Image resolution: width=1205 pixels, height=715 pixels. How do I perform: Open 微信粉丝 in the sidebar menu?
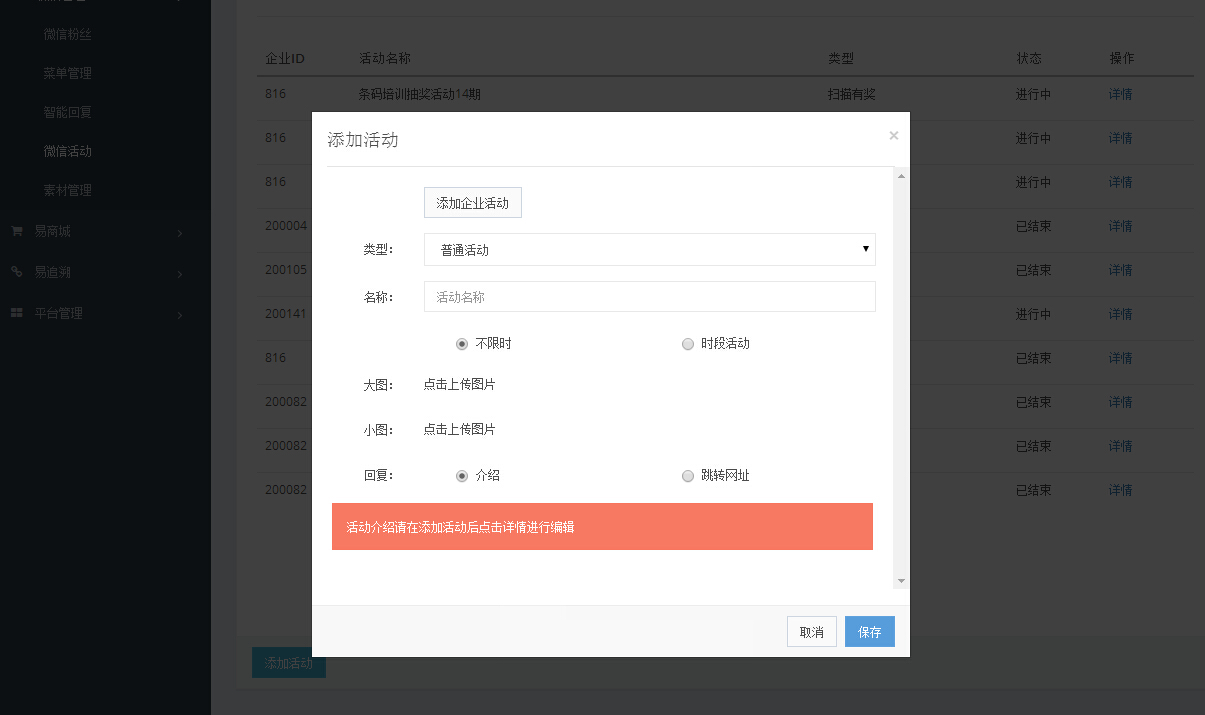point(68,35)
